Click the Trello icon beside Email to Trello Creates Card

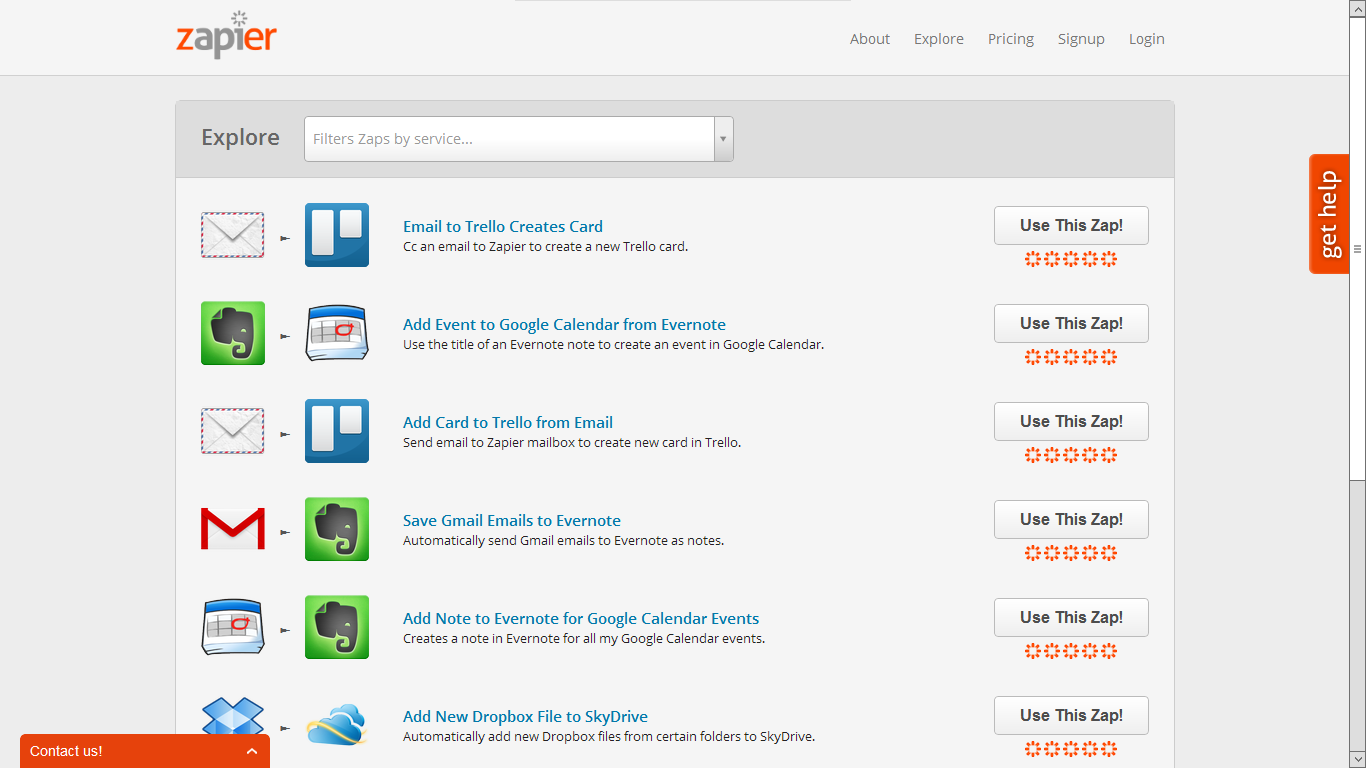click(336, 235)
